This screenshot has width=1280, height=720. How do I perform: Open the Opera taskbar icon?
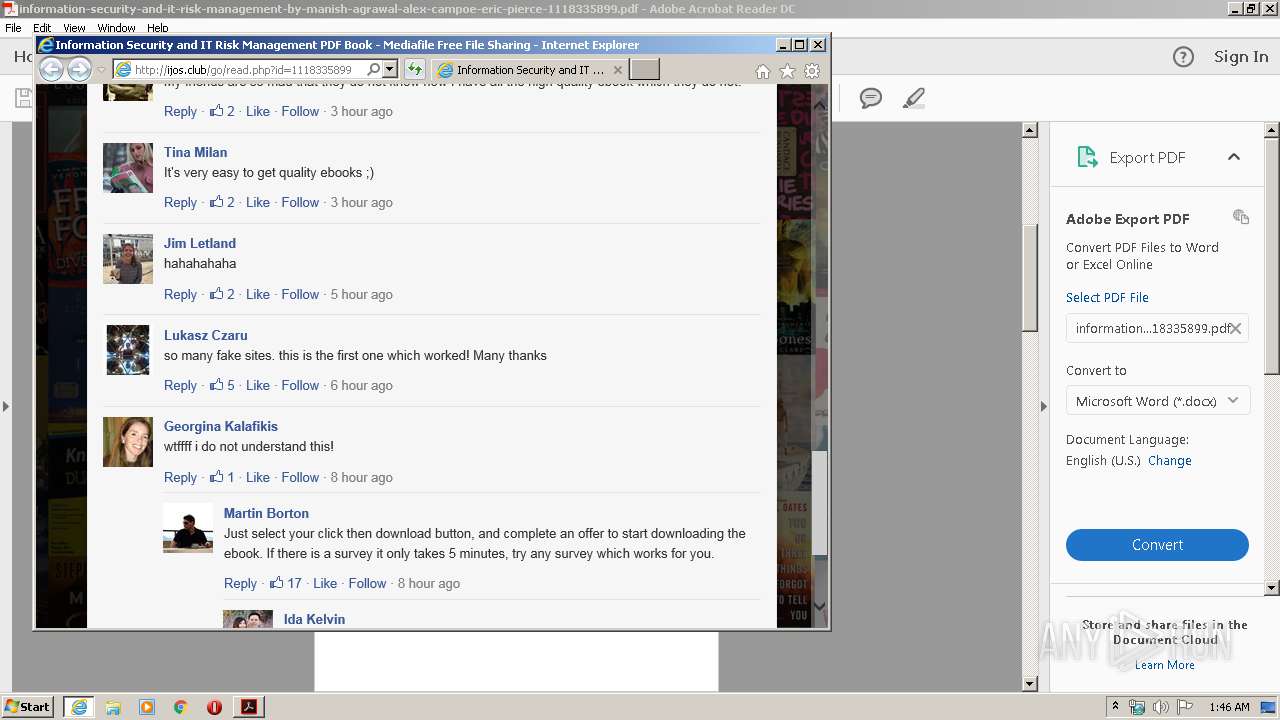pyautogui.click(x=214, y=707)
